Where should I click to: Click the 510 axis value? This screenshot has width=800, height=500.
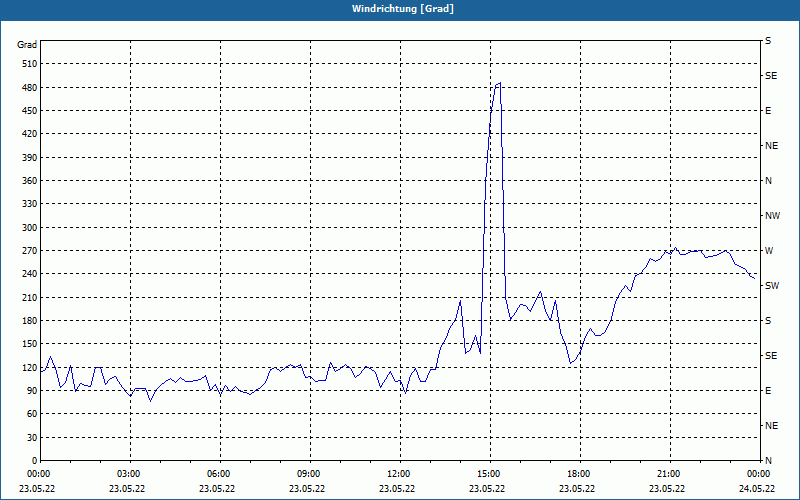(x=30, y=64)
